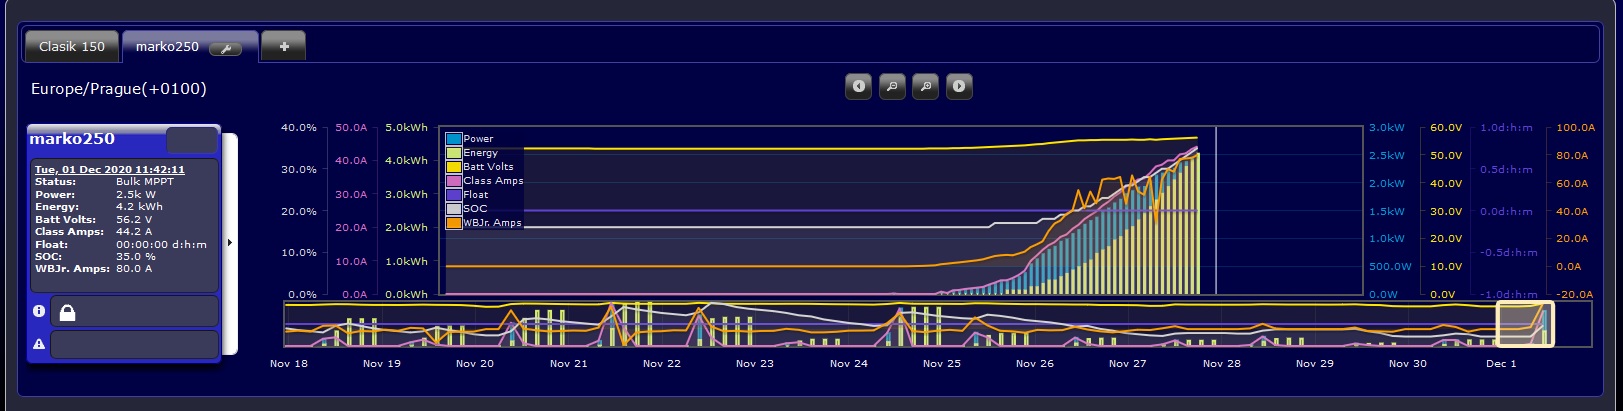Click the previous time range arrow button
Viewport: 1623px width, 411px height.
pos(858,87)
